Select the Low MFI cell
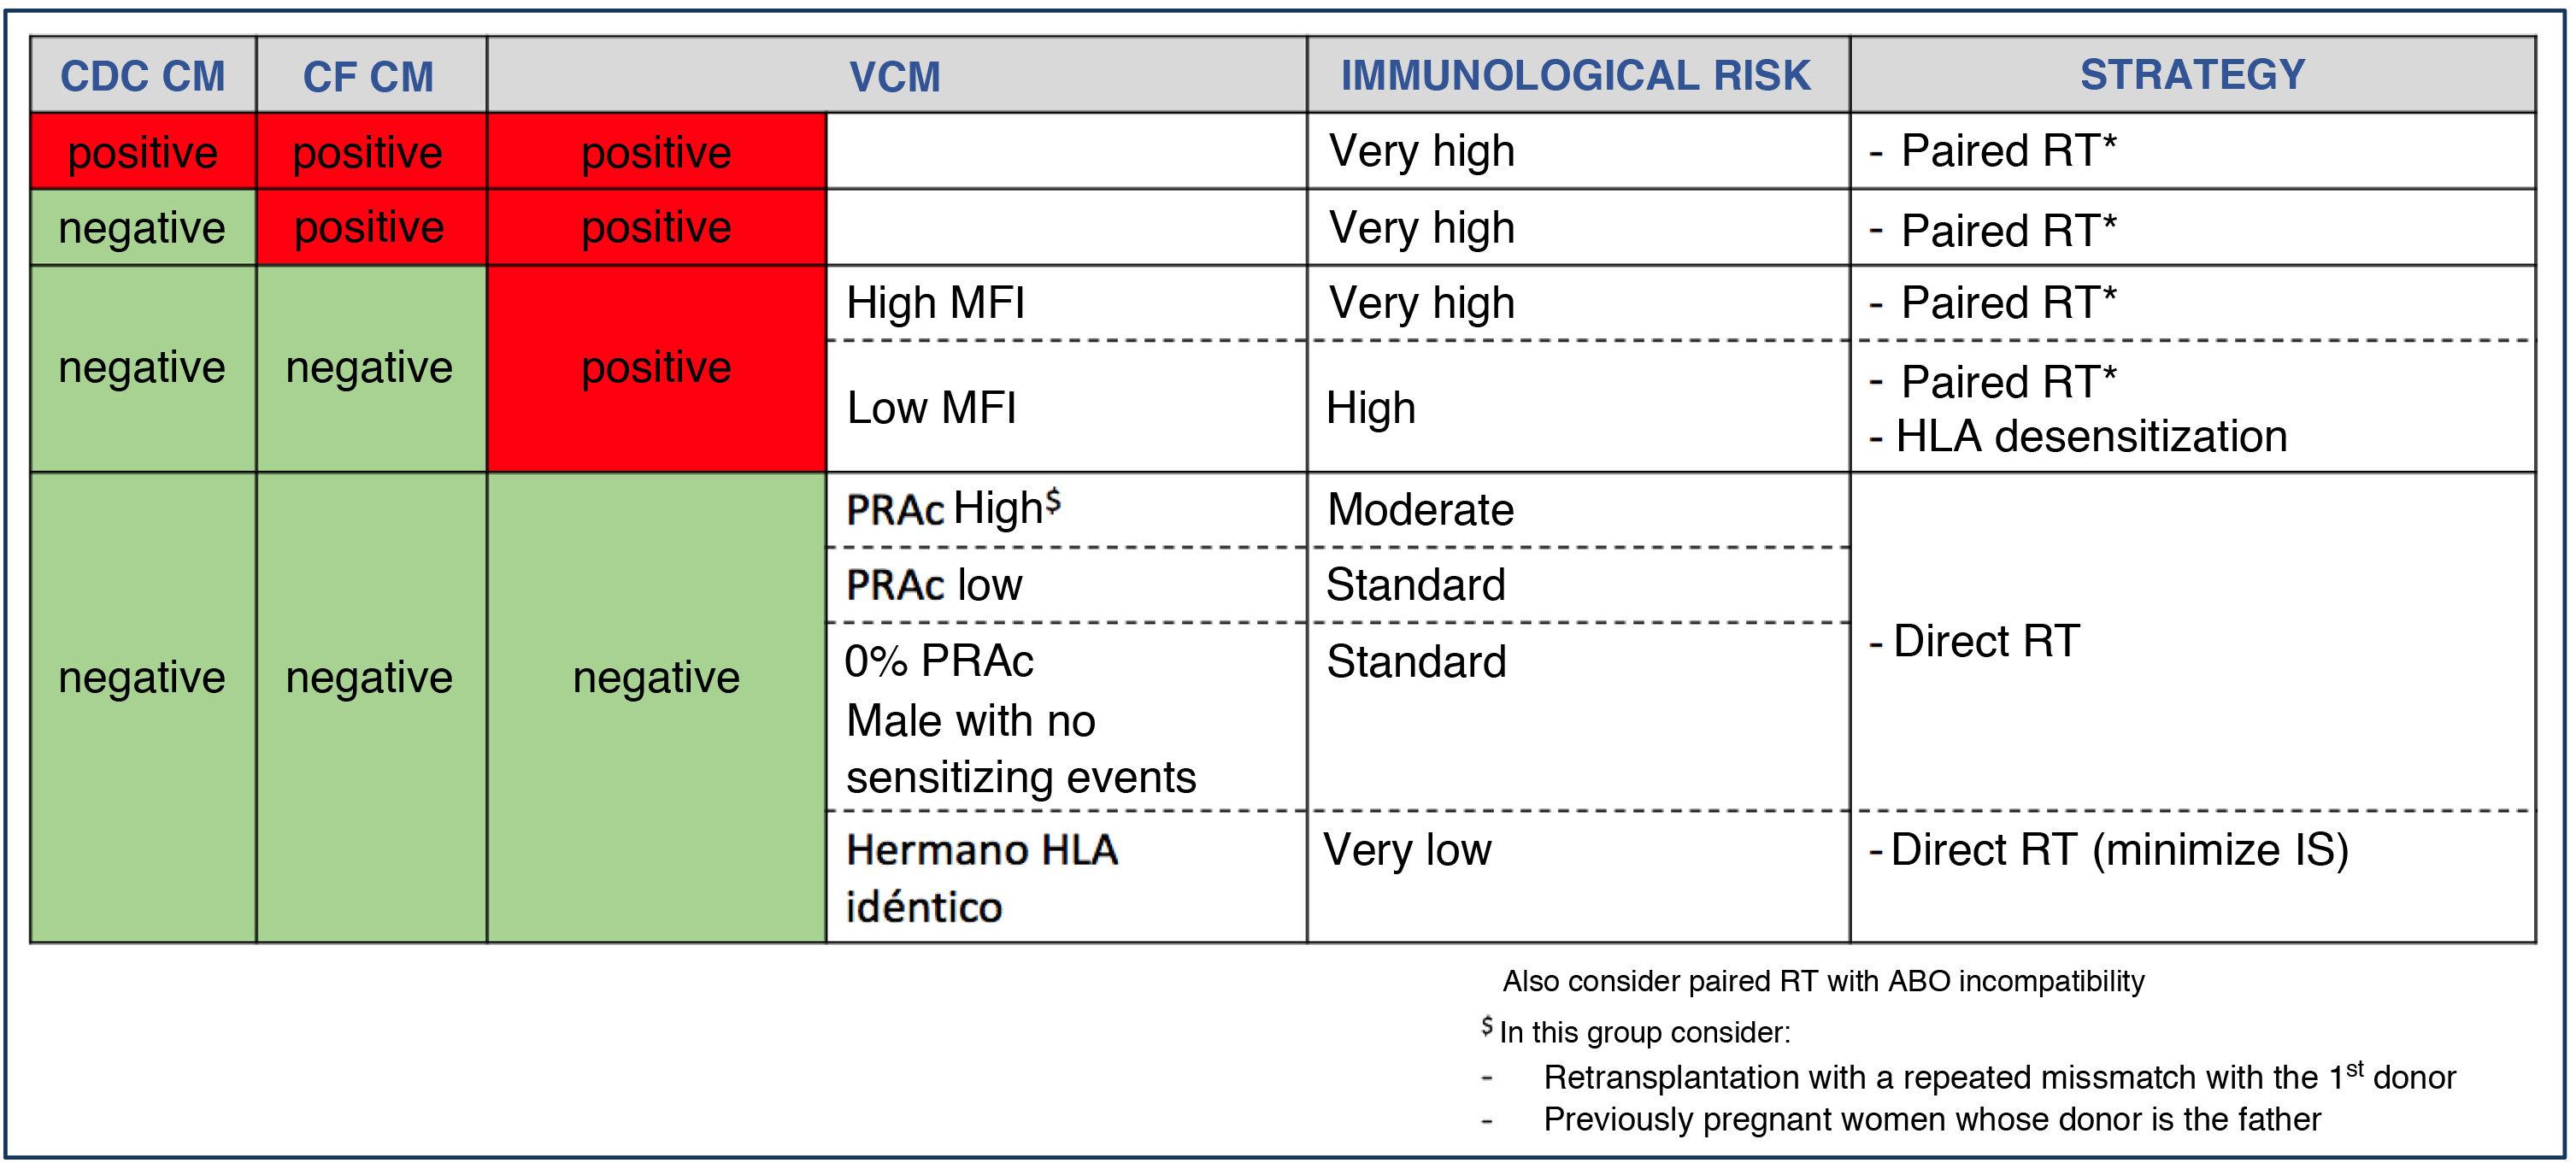The width and height of the screenshot is (2576, 1163). point(932,408)
